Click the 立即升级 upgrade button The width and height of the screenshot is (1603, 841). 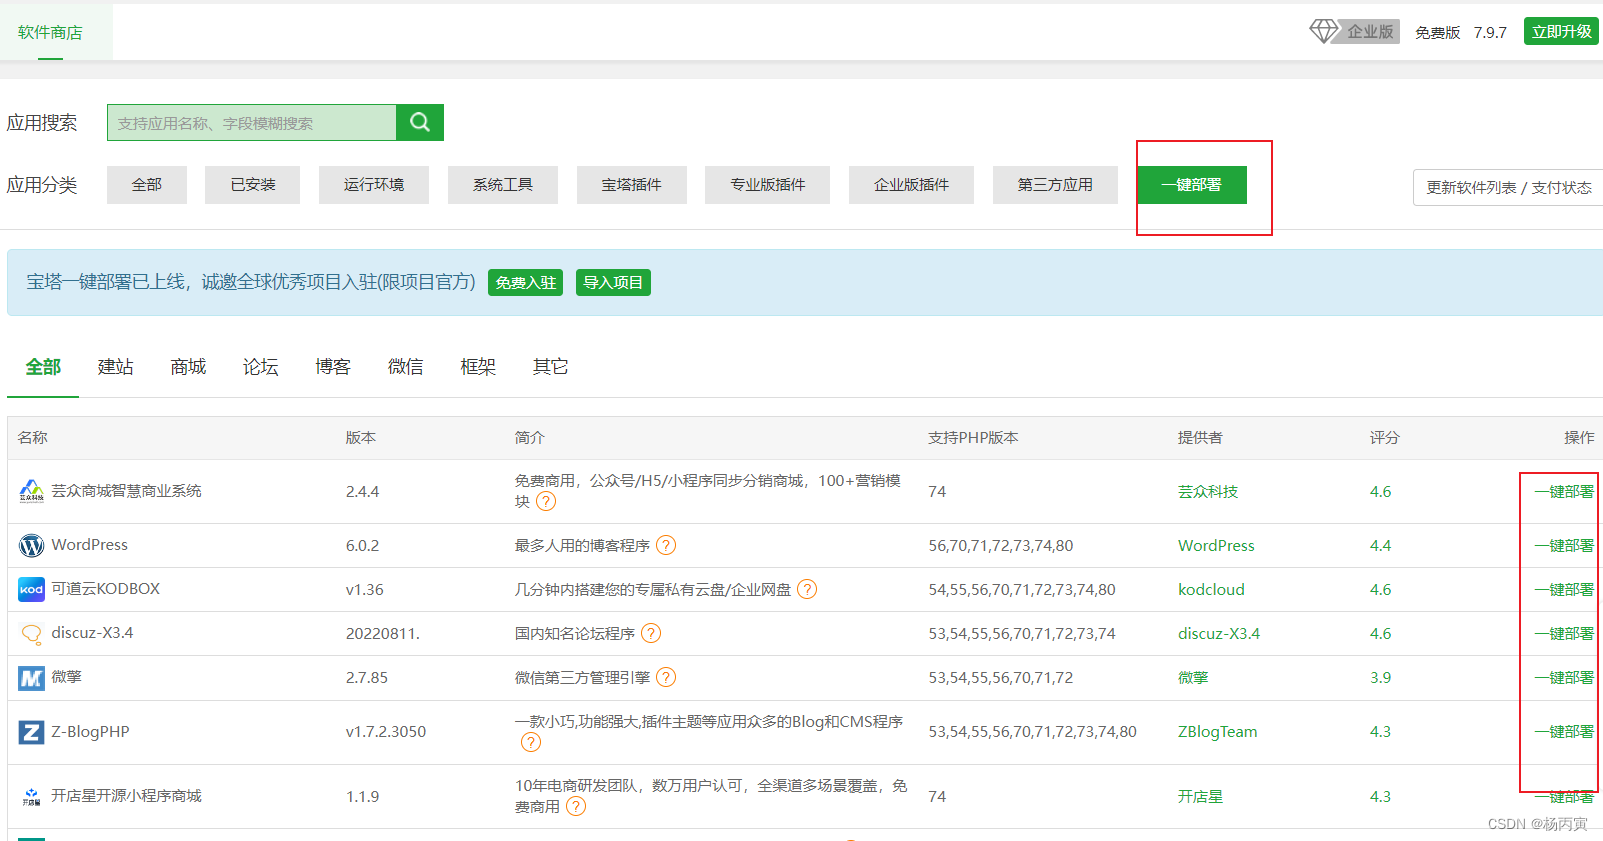coord(1561,32)
